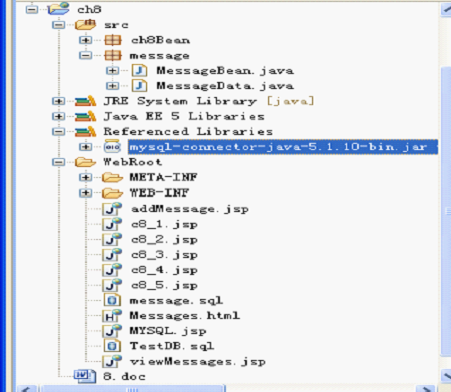Click the src source folder icon

pos(85,24)
